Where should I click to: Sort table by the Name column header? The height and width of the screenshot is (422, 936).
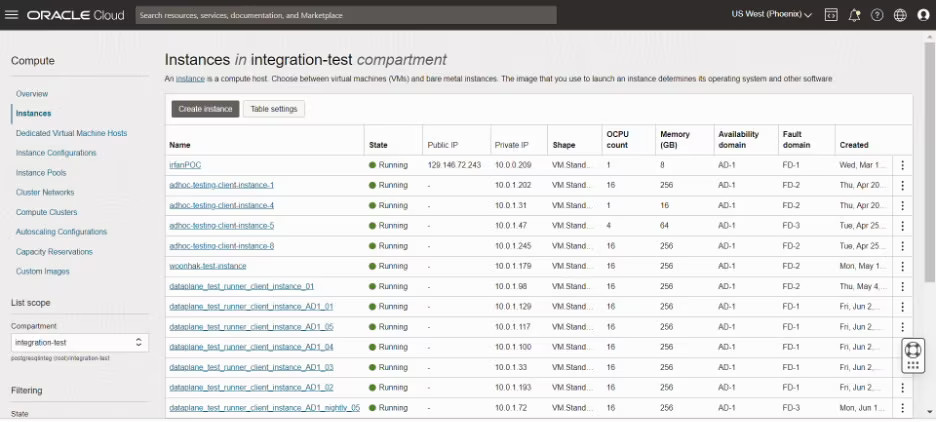(x=180, y=145)
